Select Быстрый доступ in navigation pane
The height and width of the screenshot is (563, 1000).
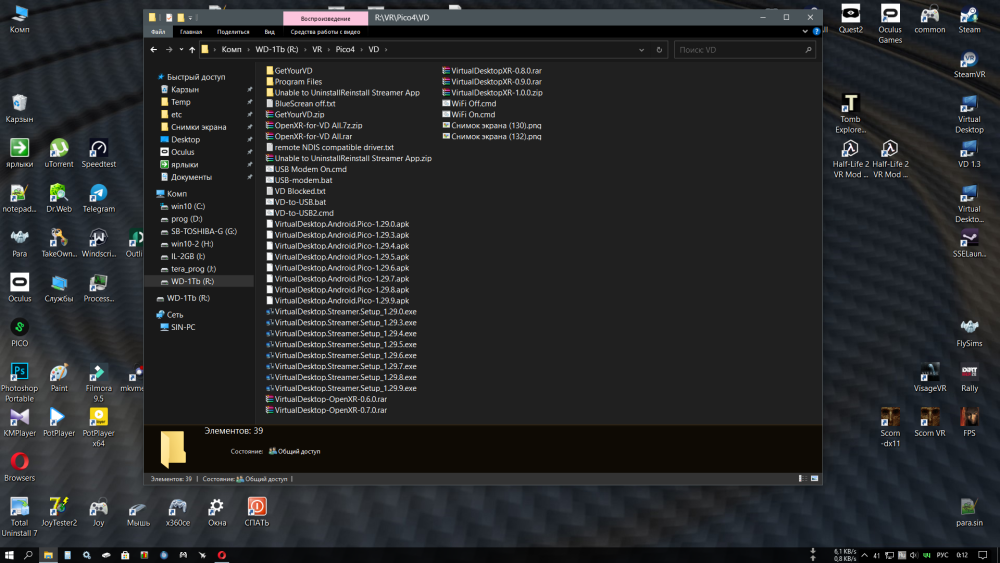point(196,77)
